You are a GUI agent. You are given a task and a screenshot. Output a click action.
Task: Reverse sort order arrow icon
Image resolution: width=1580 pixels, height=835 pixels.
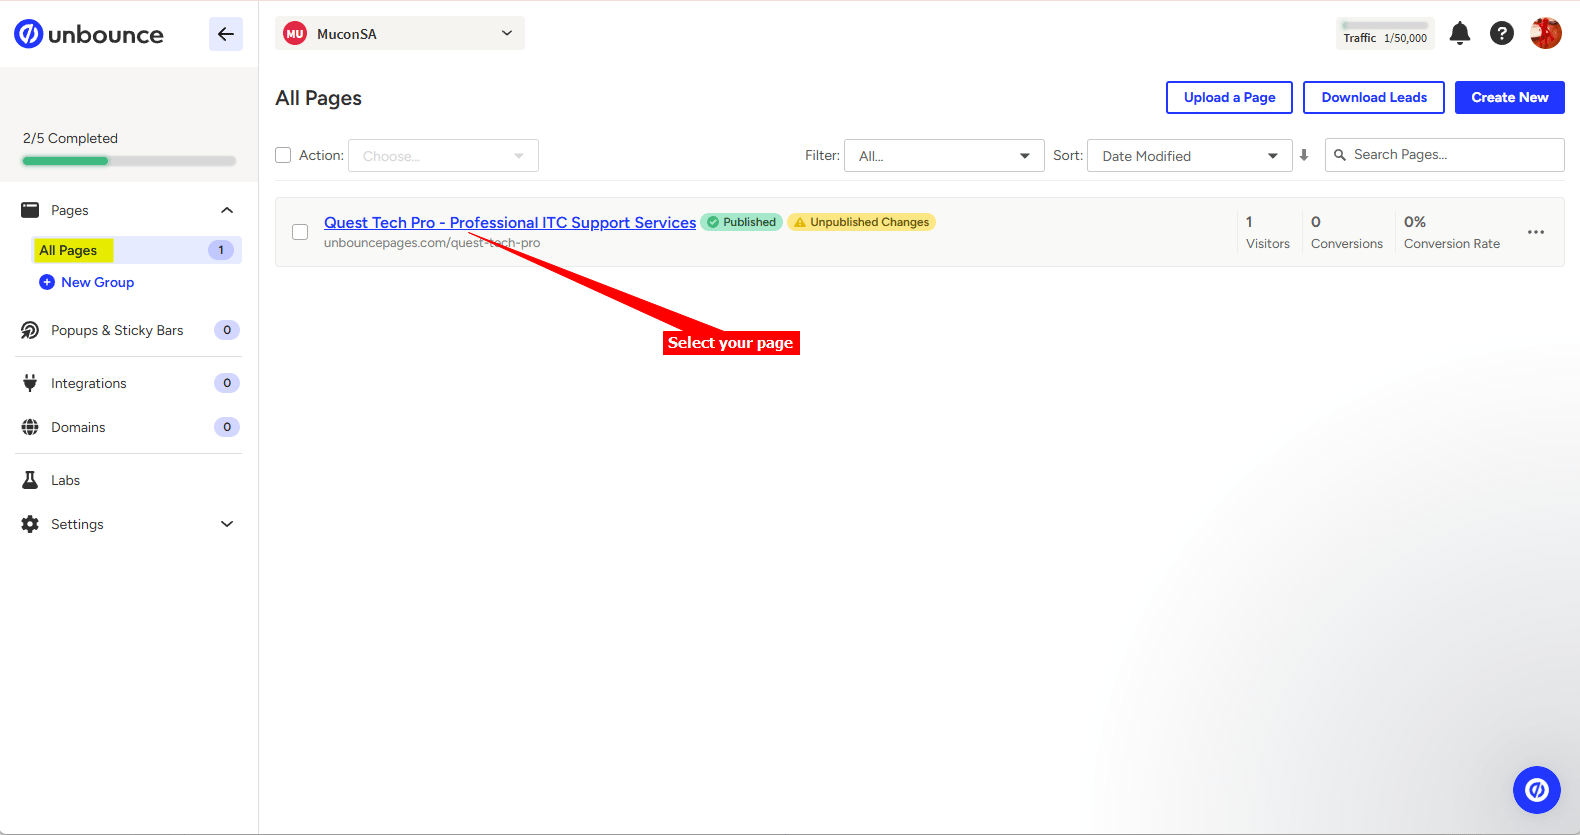[x=1304, y=155]
